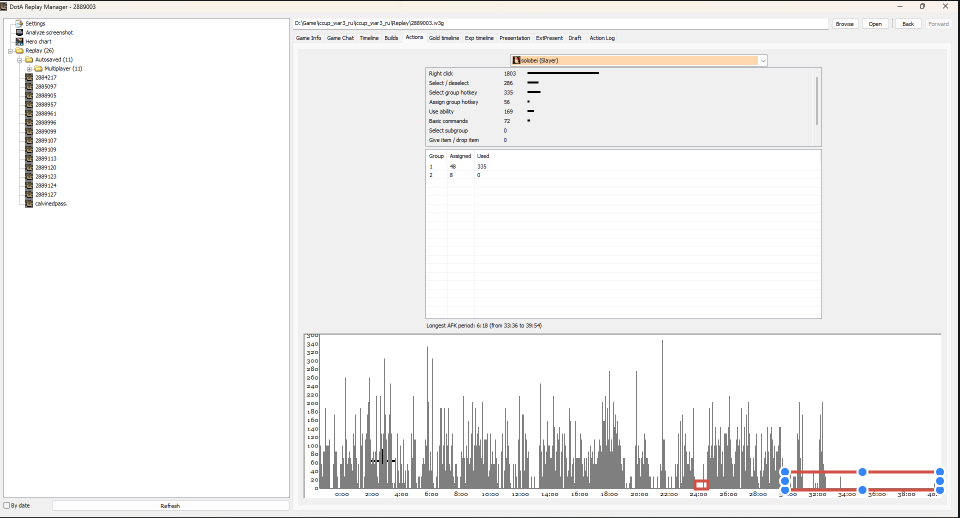Click the replay file icon for calvinedpass

[29, 203]
